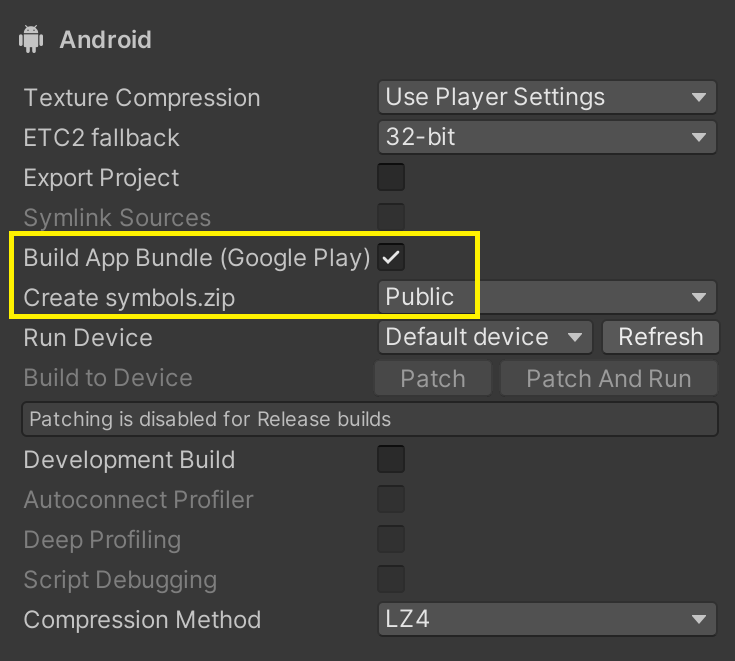Click the Patching is disabled message box
This screenshot has width=735, height=661.
(x=370, y=419)
